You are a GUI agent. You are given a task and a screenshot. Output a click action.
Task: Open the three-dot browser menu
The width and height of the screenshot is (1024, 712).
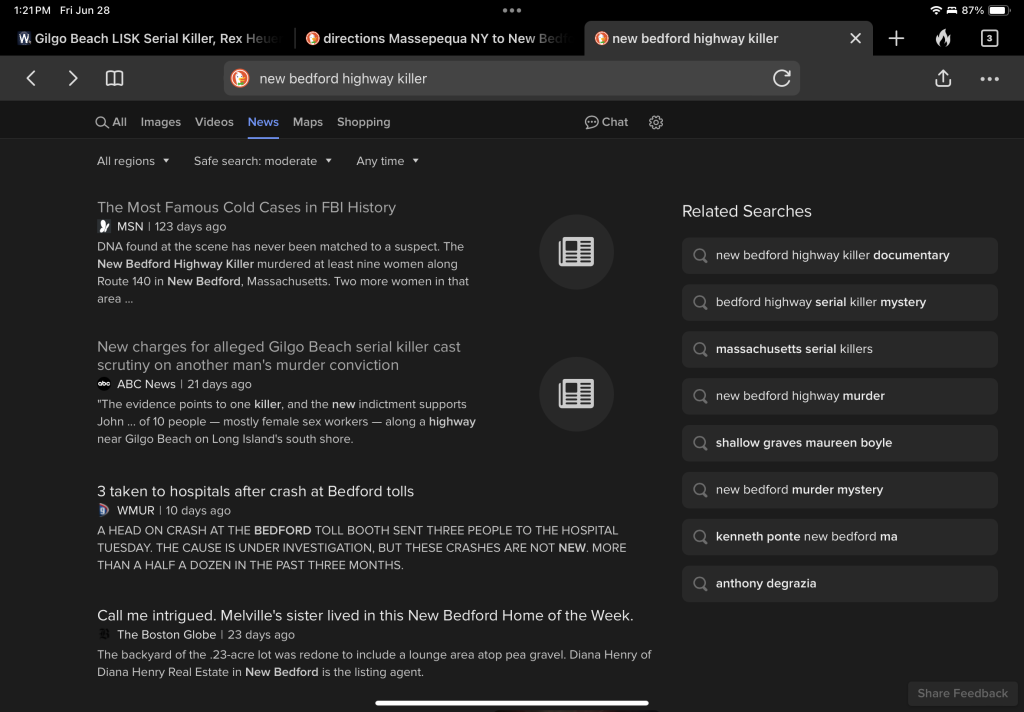tap(989, 78)
